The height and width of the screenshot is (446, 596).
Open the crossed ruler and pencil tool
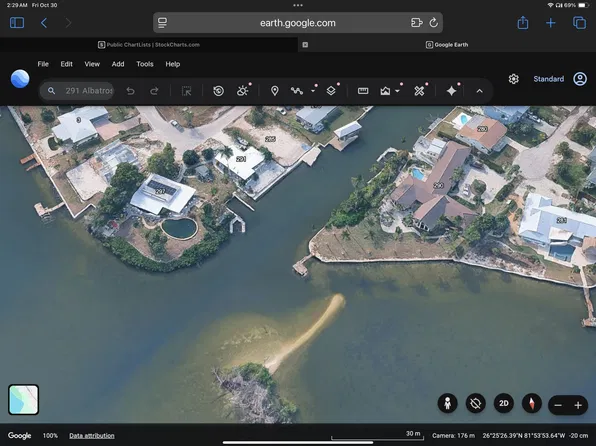pos(419,91)
